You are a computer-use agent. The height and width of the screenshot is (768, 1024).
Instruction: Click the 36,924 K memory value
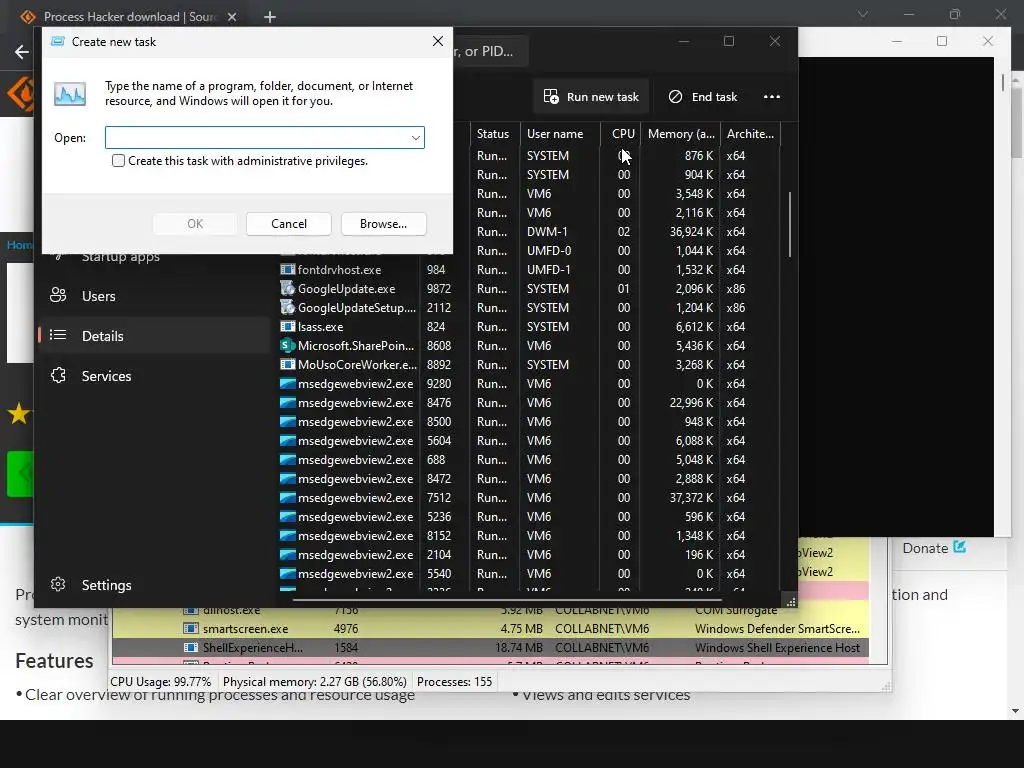(691, 232)
